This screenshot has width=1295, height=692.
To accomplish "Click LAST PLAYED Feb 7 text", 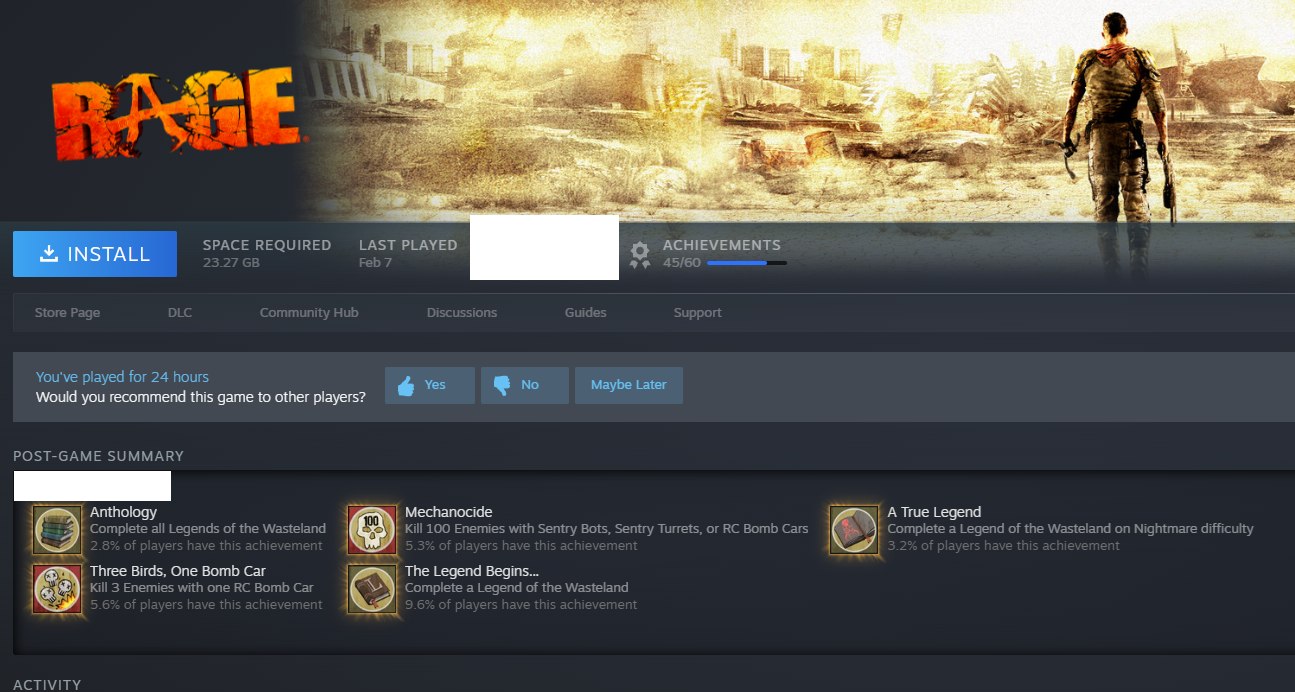I will pyautogui.click(x=408, y=254).
